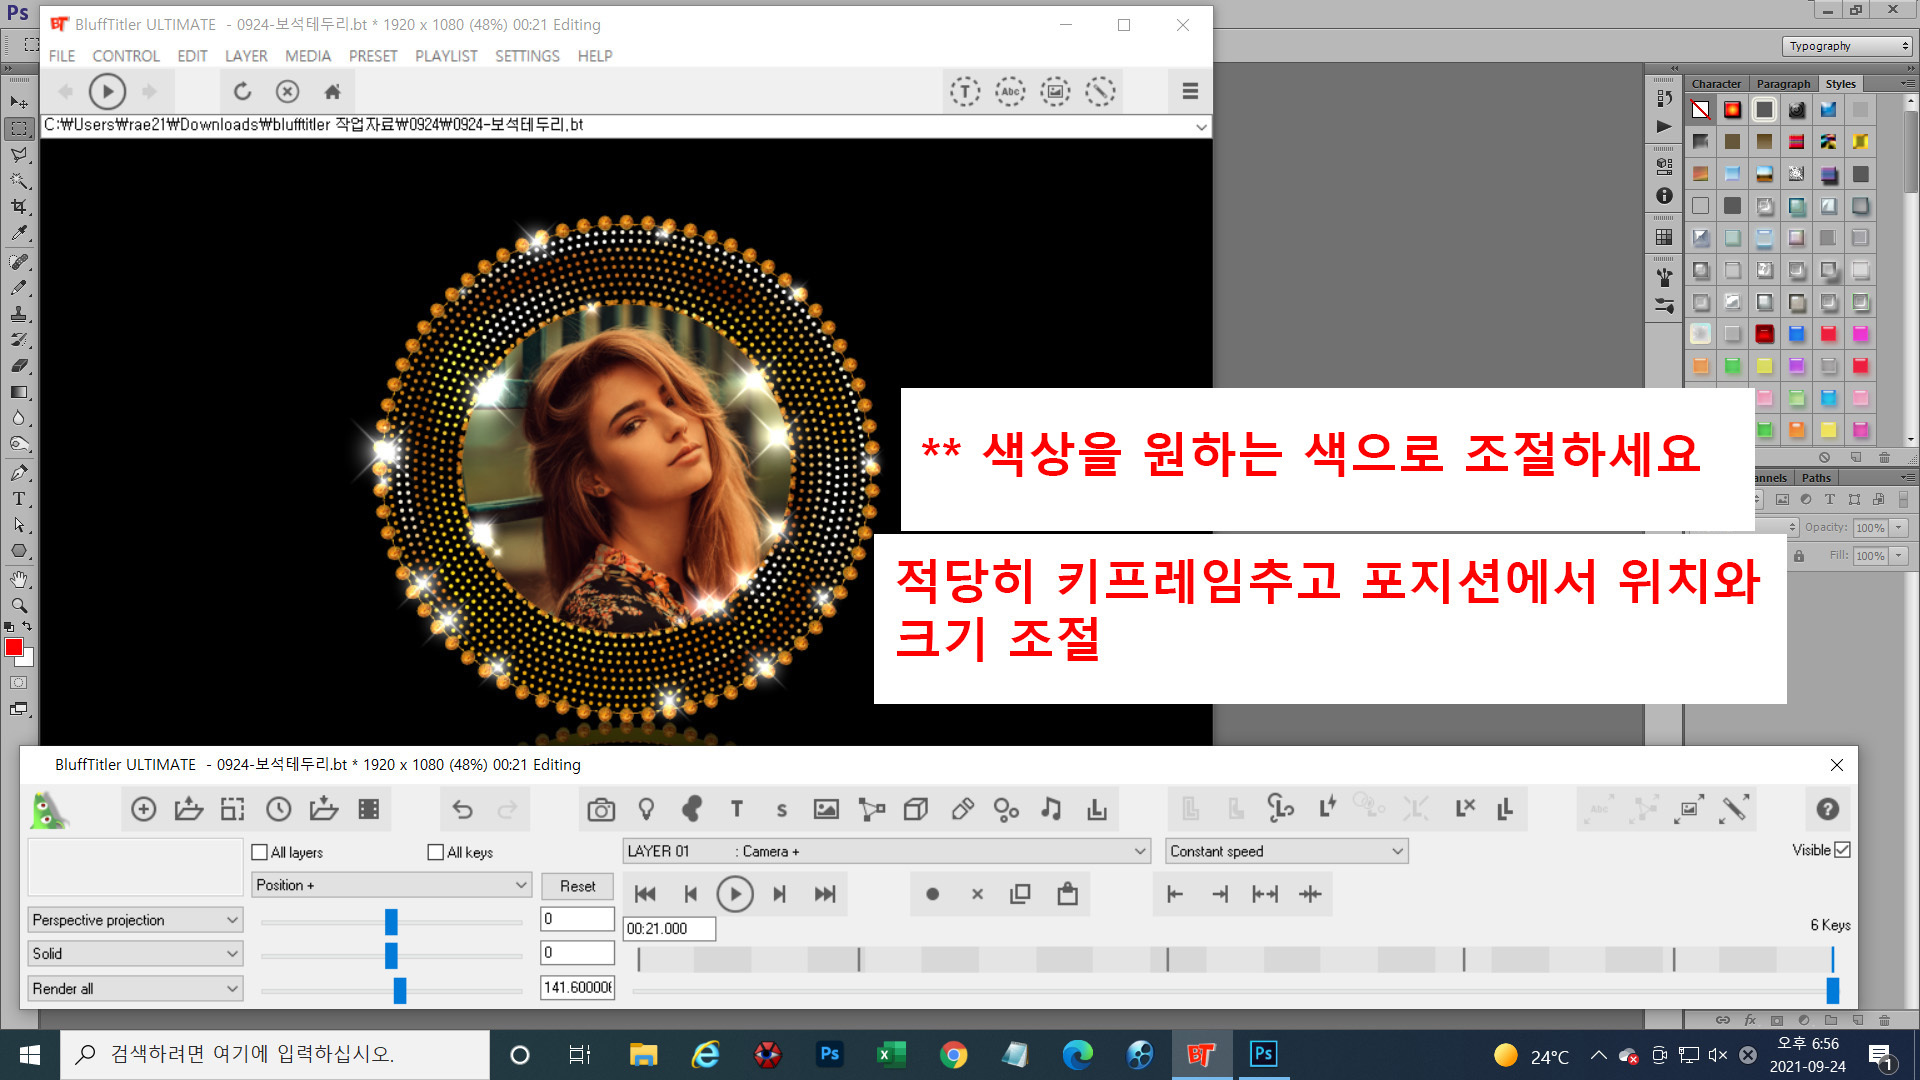
Task: Open the Position property dropdown
Action: tap(390, 885)
